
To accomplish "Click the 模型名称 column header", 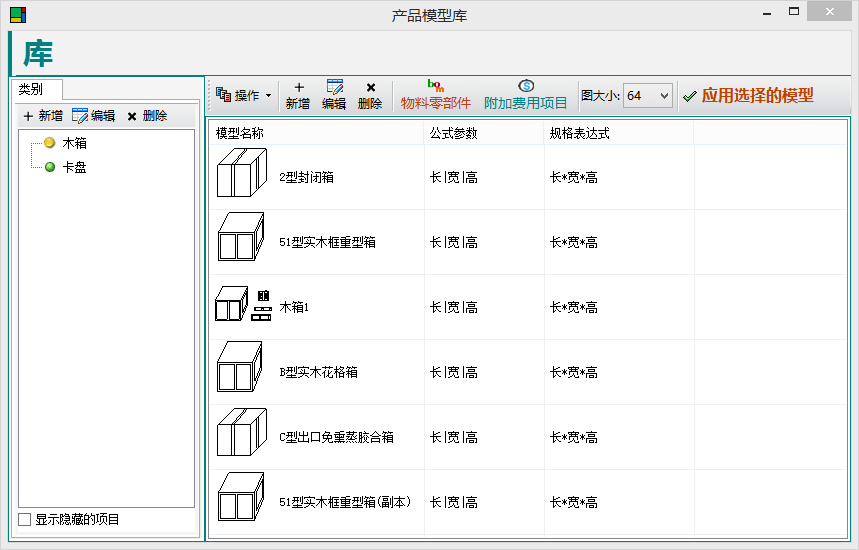I will pyautogui.click(x=240, y=133).
